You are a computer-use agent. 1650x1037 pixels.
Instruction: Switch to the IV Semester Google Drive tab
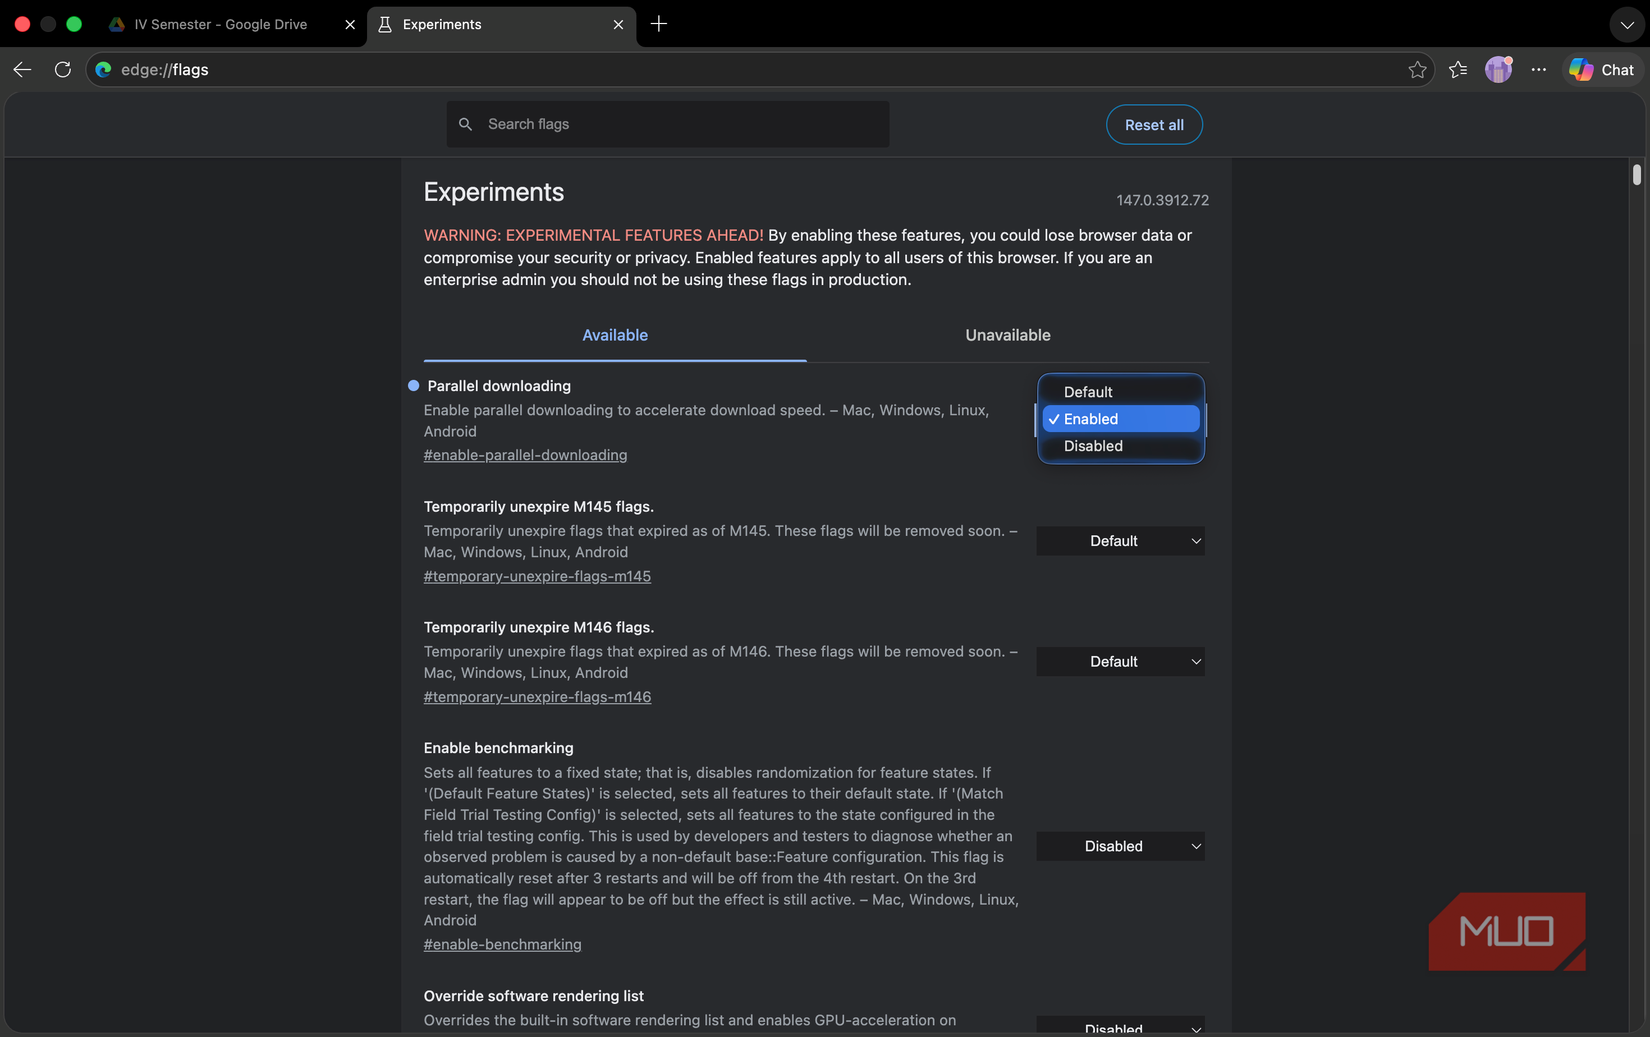[x=232, y=25]
